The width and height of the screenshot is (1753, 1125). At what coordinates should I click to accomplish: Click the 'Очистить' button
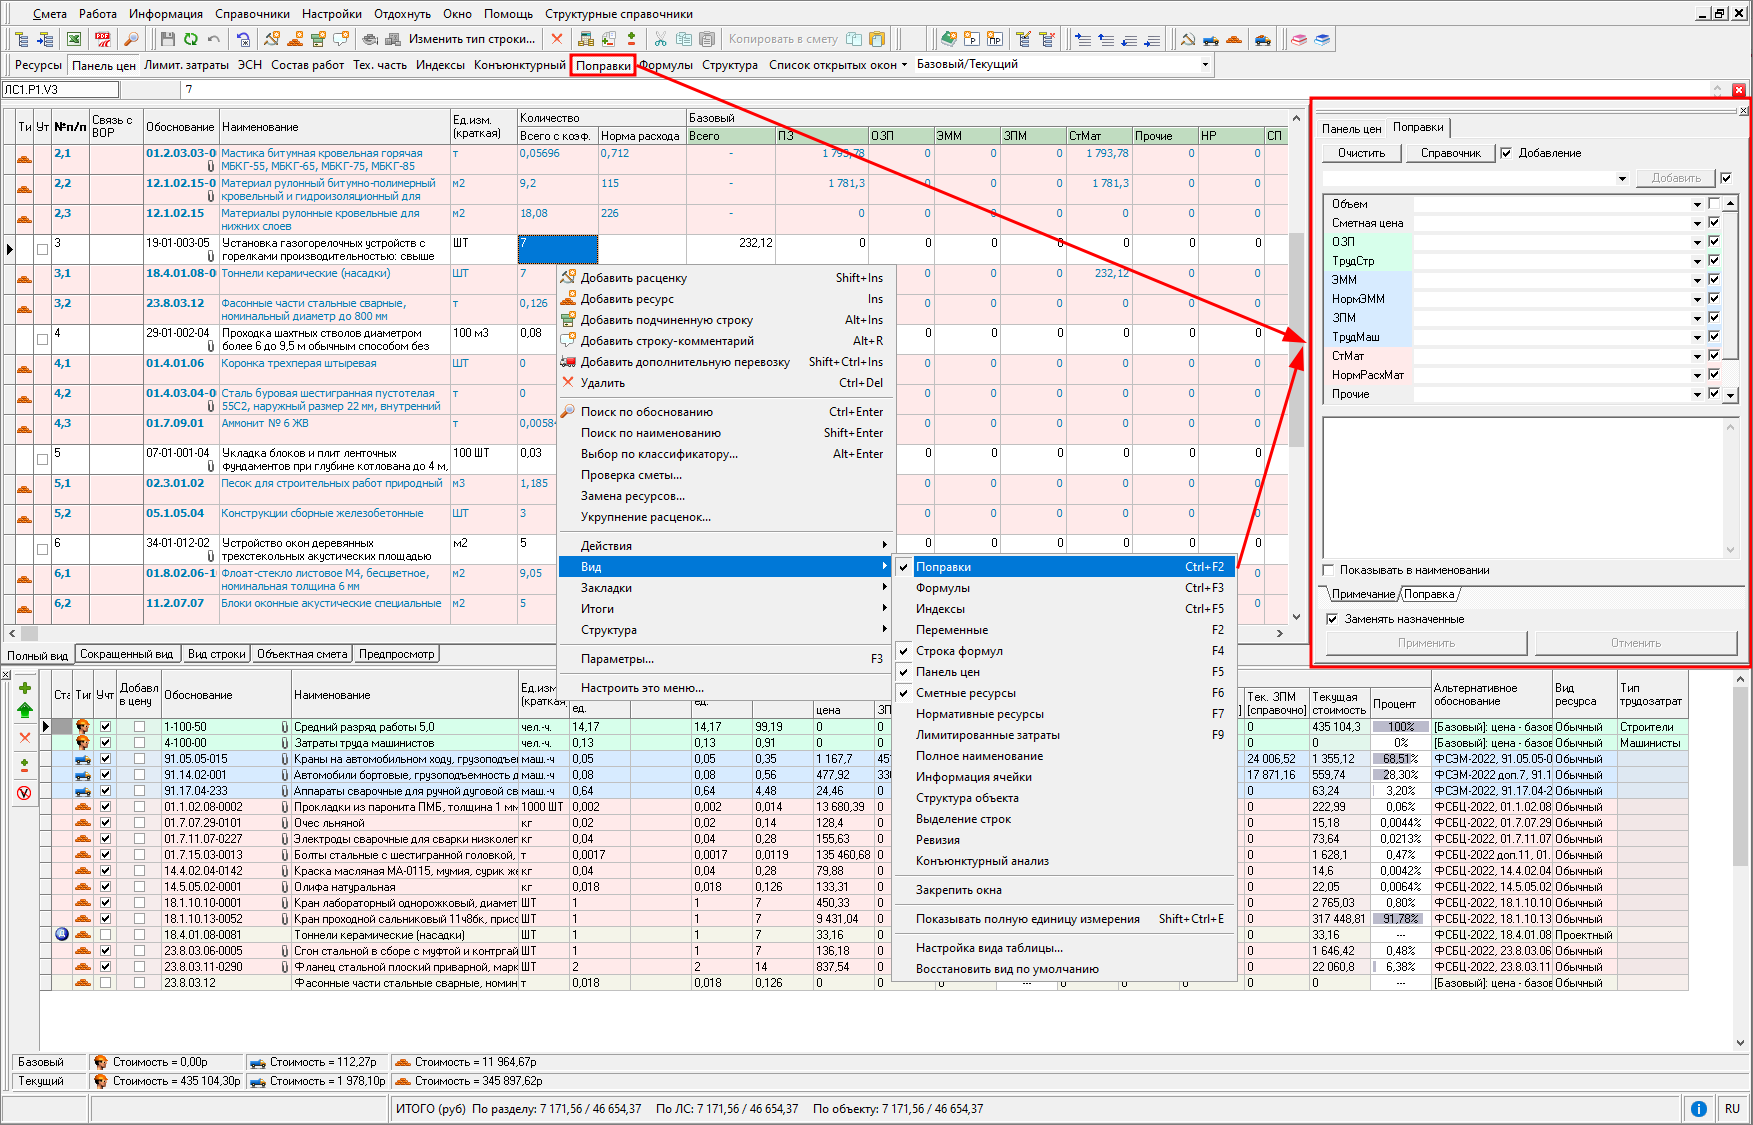point(1361,153)
